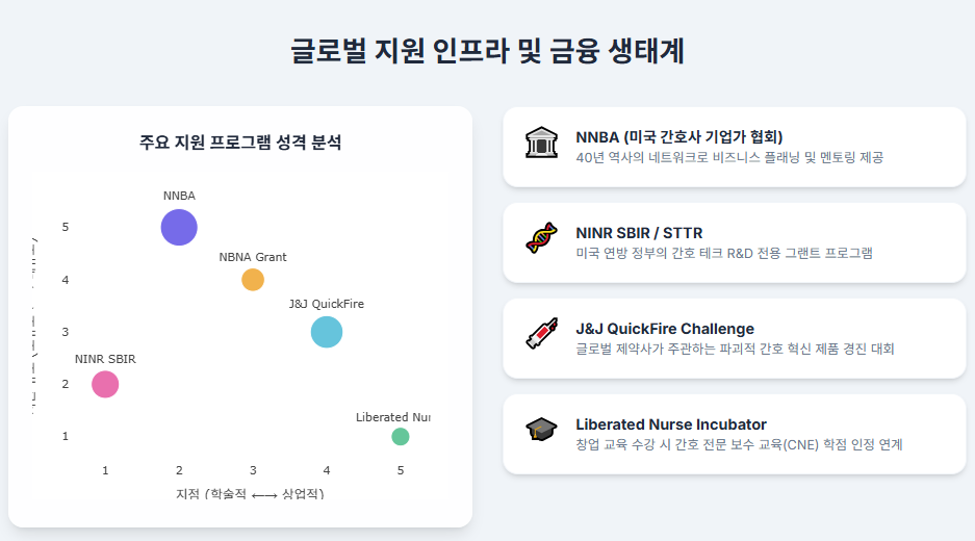The image size is (975, 541).
Task: Click the 창업 교육 수강 시 CNE description text
Action: 739,445
